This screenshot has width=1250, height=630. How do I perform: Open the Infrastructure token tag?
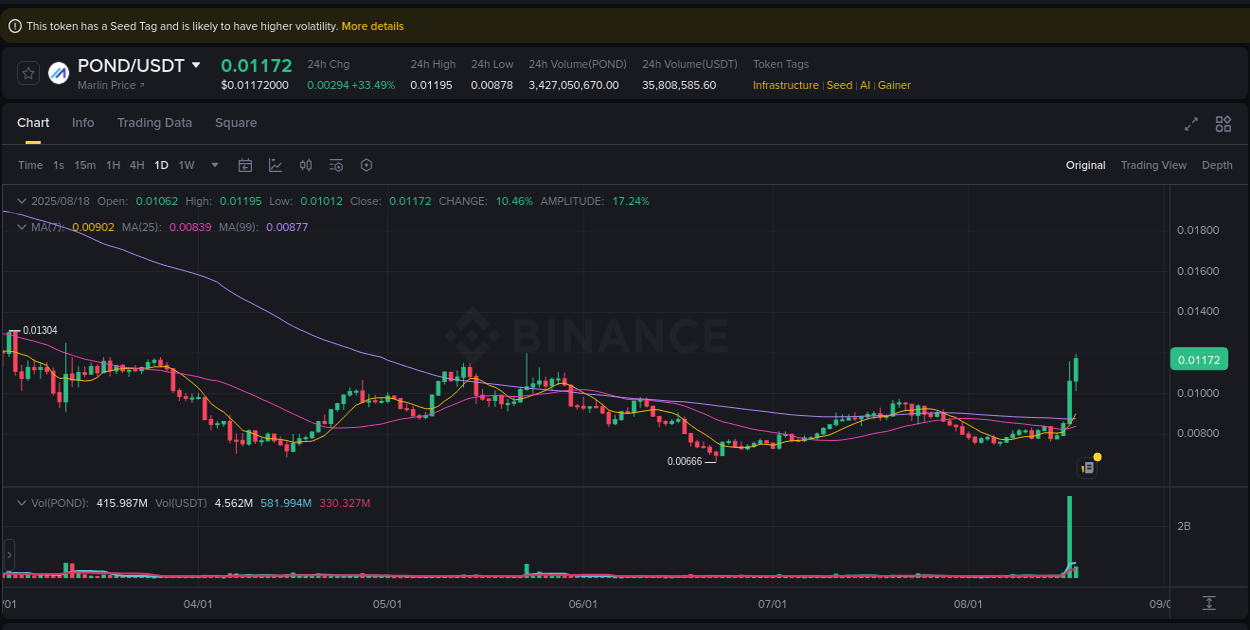pyautogui.click(x=786, y=85)
